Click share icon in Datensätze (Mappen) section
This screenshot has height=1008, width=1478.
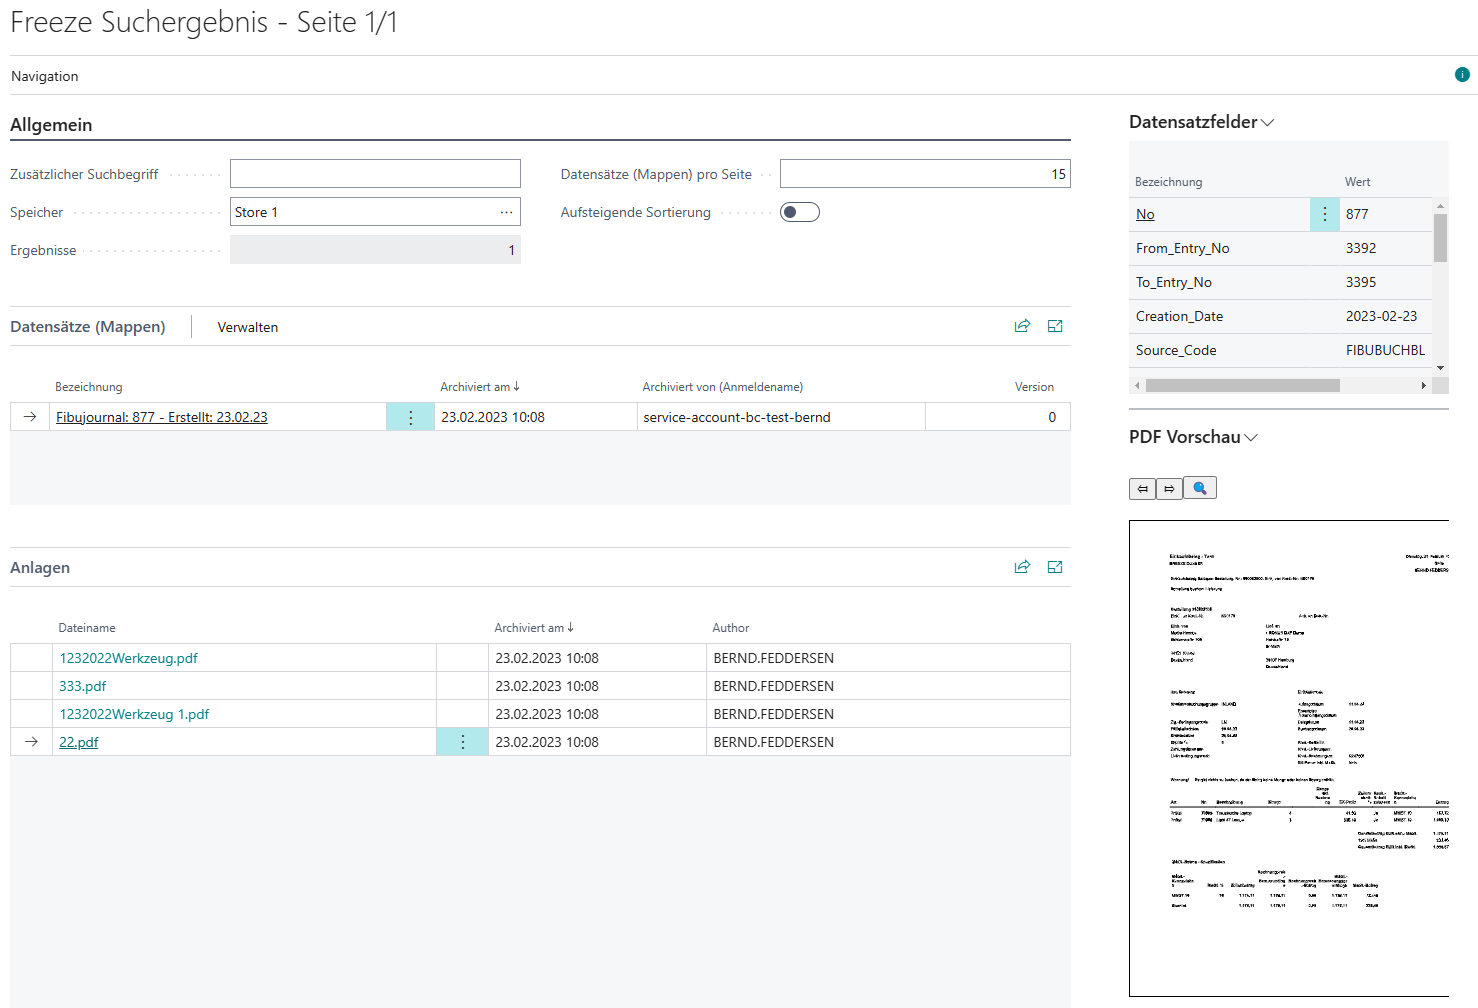1022,326
